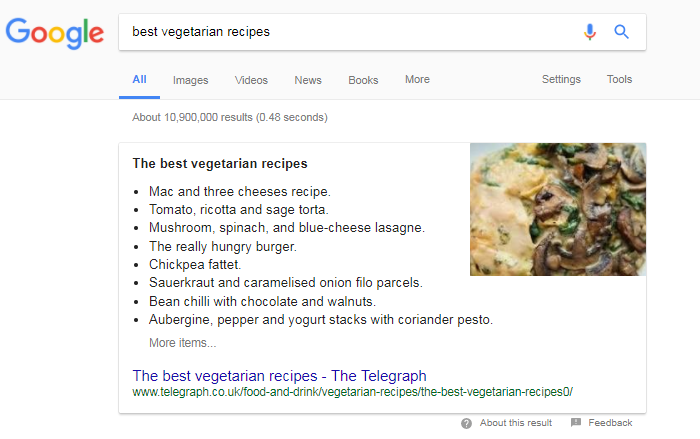Click the mushroom lasagne thumbnail image
The width and height of the screenshot is (700, 439).
pos(558,209)
